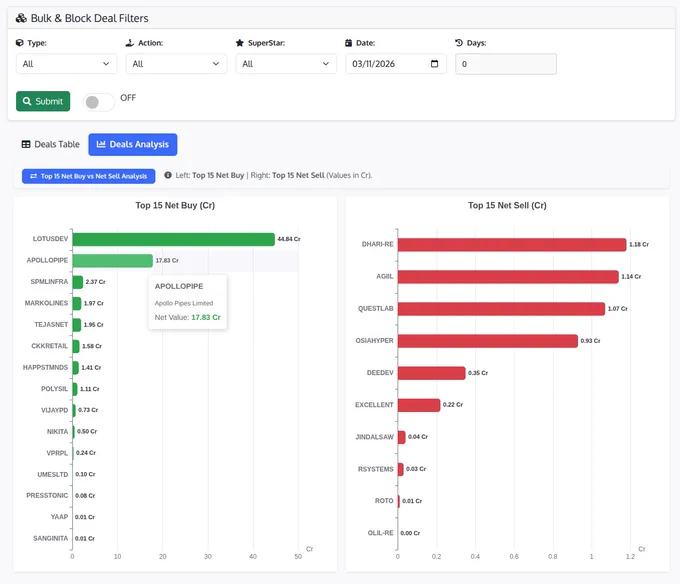Screen dimensions: 680x584
Task: Click the PRESSTONIC axis label
Action: (47, 496)
